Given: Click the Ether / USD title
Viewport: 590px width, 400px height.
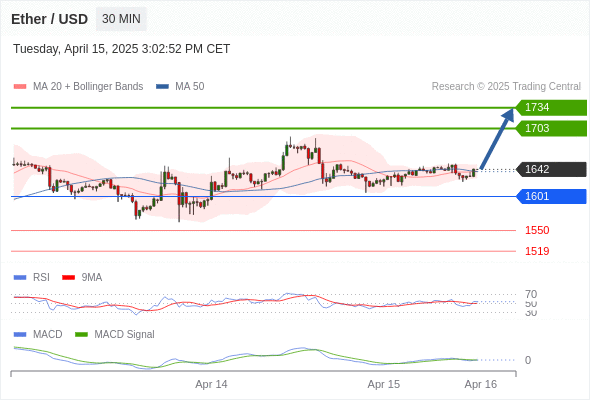Looking at the screenshot, I should (49, 19).
